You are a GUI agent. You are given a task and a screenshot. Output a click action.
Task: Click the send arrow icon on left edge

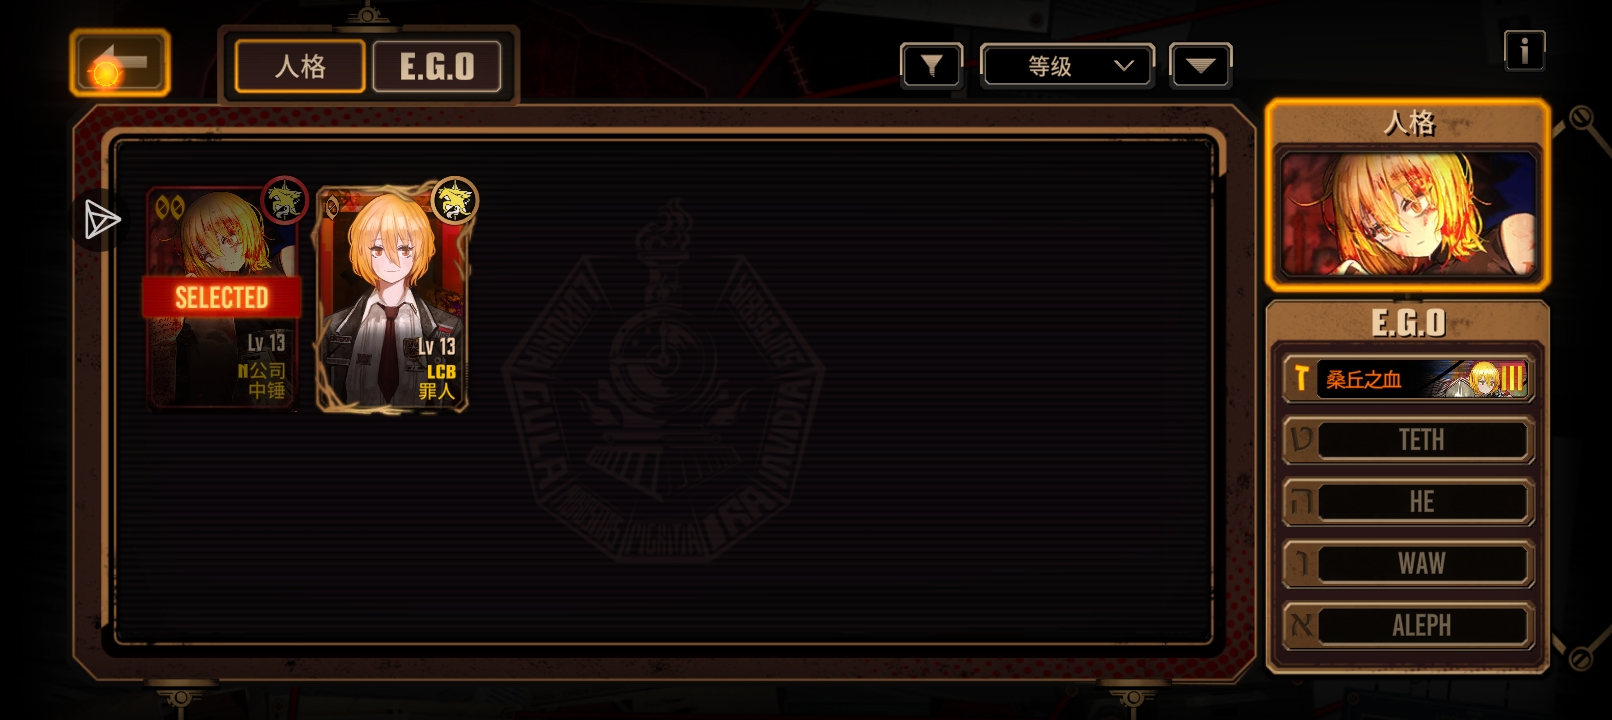[101, 220]
